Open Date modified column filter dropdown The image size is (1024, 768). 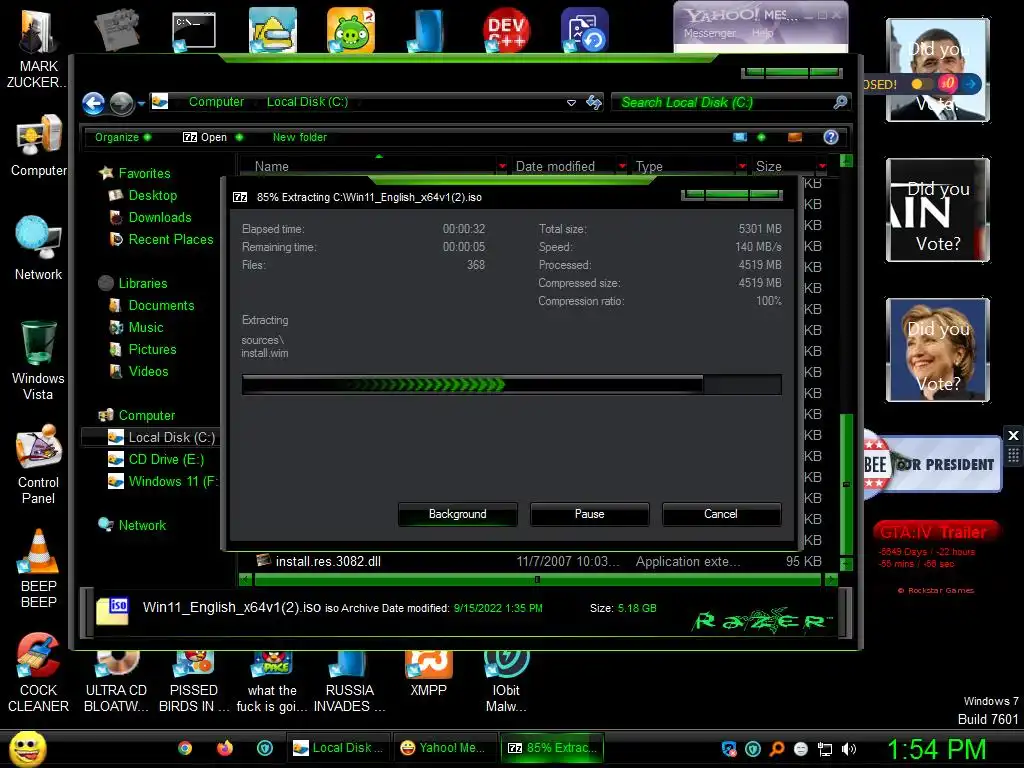pos(622,167)
